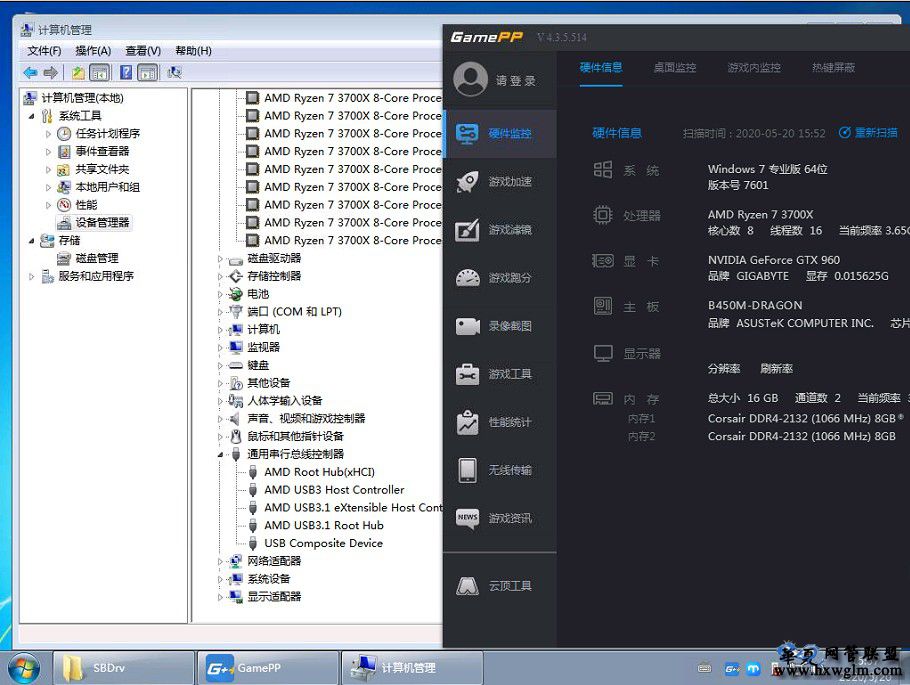Select AMD USB3 Host Controller device

[x=334, y=489]
